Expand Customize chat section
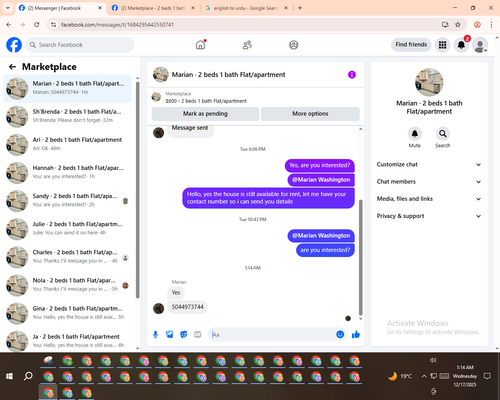The image size is (500, 400). click(429, 164)
